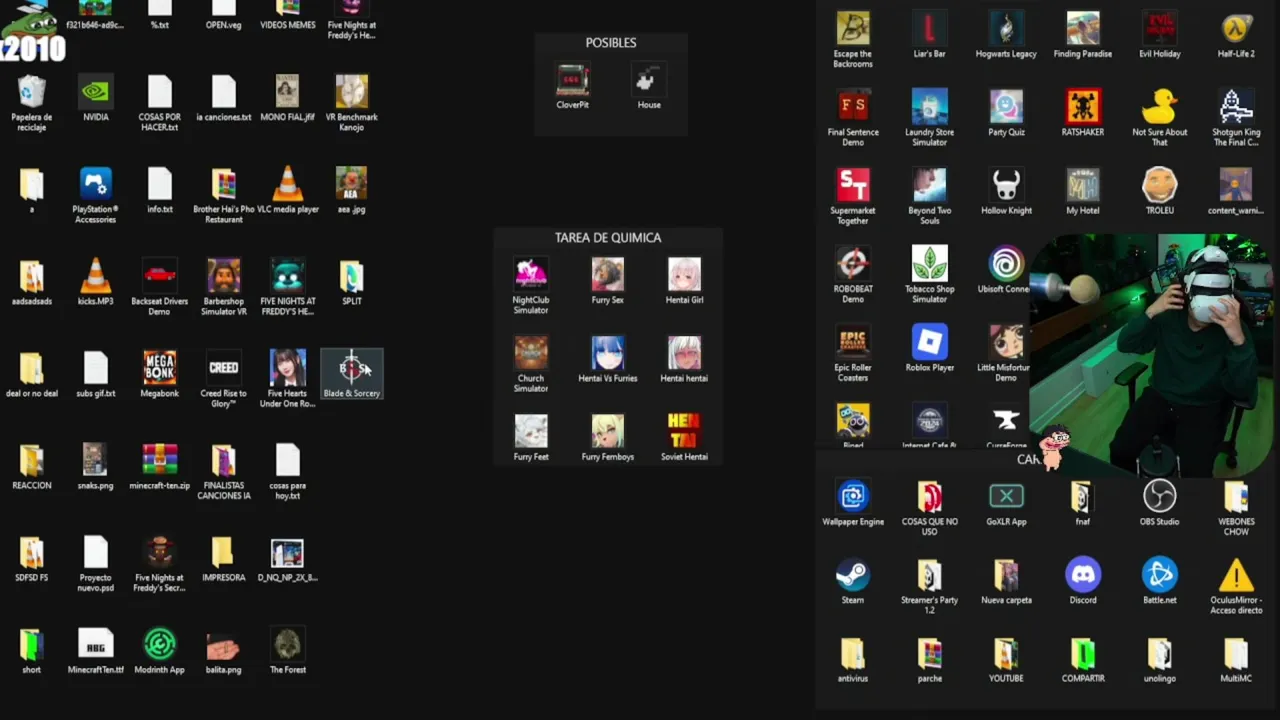Open Five Hearts Under One Roof
The image size is (1280, 720).
(x=288, y=368)
